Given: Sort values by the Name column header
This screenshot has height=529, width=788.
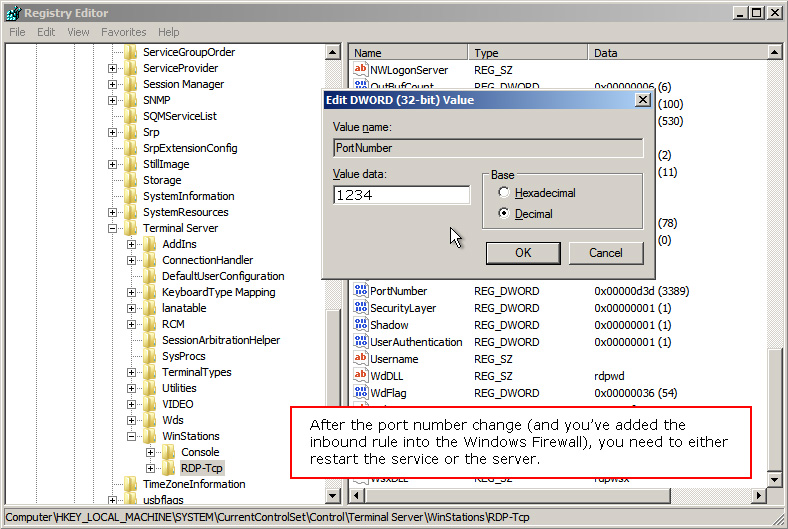Looking at the screenshot, I should click(x=409, y=53).
